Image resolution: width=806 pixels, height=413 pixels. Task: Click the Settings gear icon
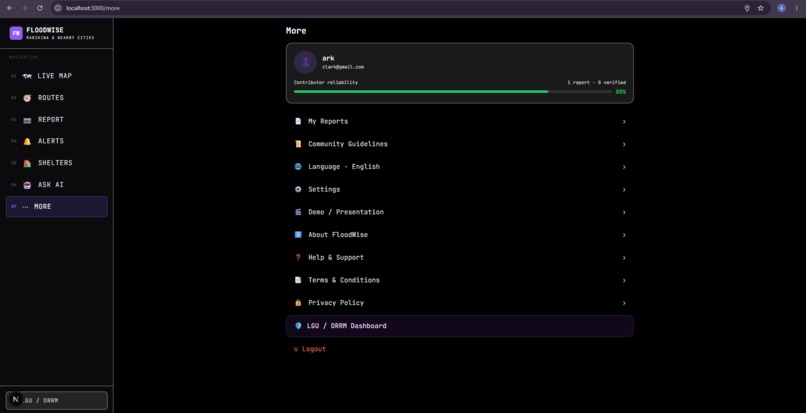(298, 189)
